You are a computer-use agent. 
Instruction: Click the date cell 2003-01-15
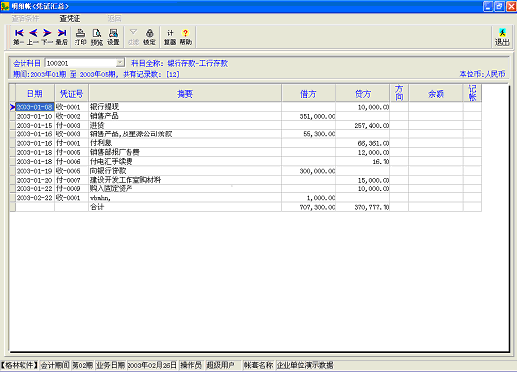tap(35, 125)
